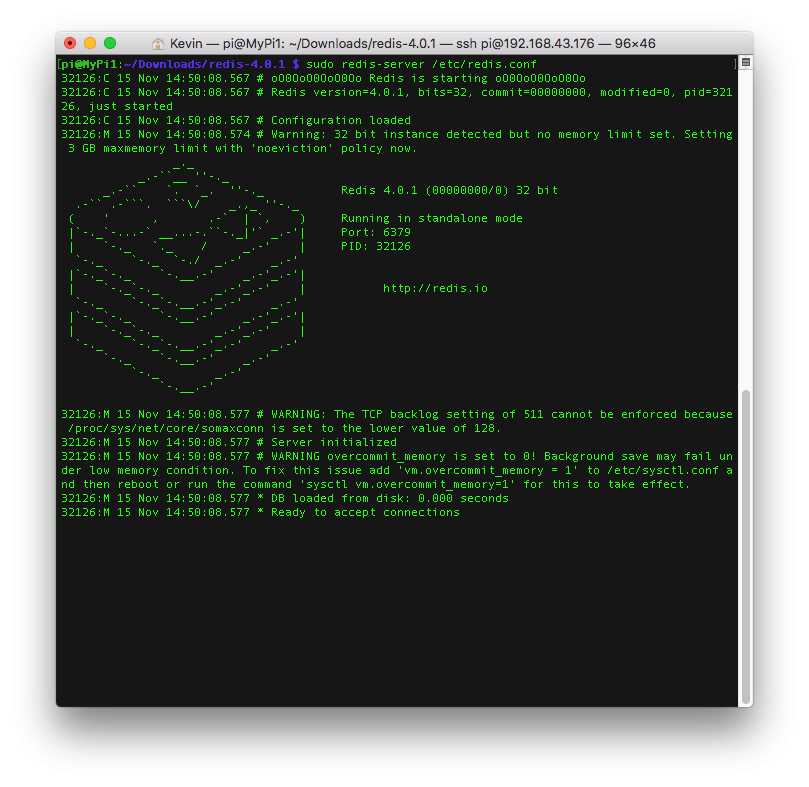Click the '3 GB maxmemory limit' line
Image resolution: width=809 pixels, height=787 pixels.
click(x=242, y=149)
